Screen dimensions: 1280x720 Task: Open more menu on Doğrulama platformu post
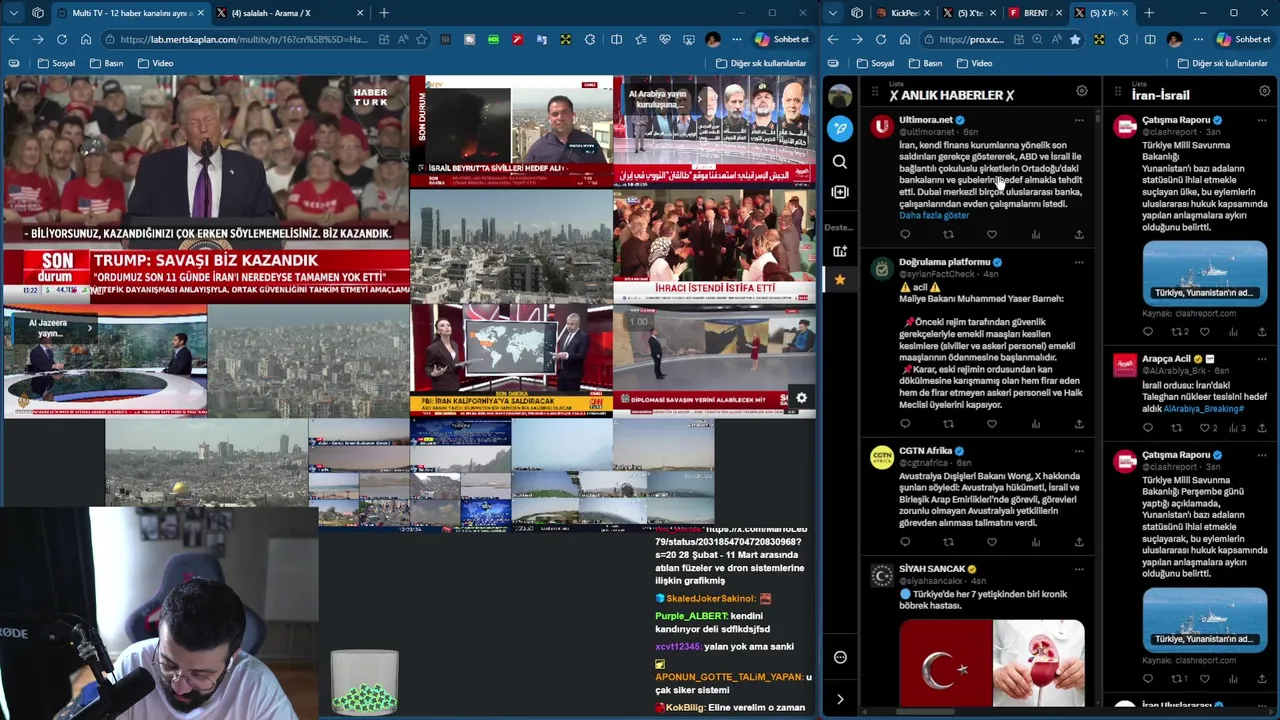tap(1078, 262)
